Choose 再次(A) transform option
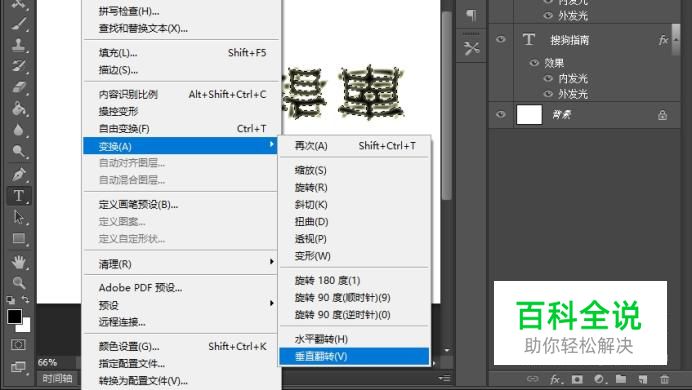The height and width of the screenshot is (390, 692). 354,146
